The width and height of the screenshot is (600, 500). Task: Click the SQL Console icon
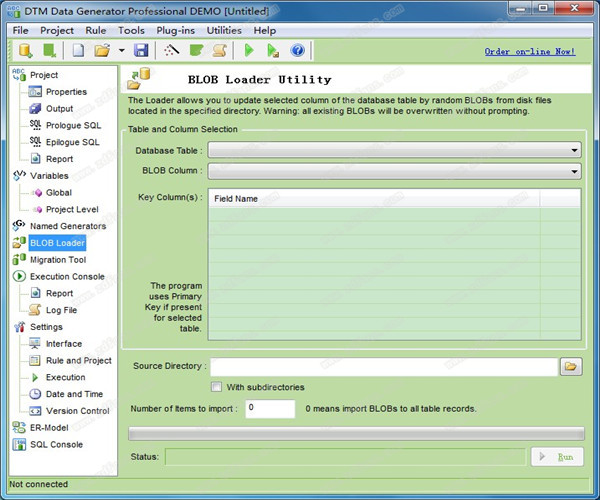coord(19,444)
